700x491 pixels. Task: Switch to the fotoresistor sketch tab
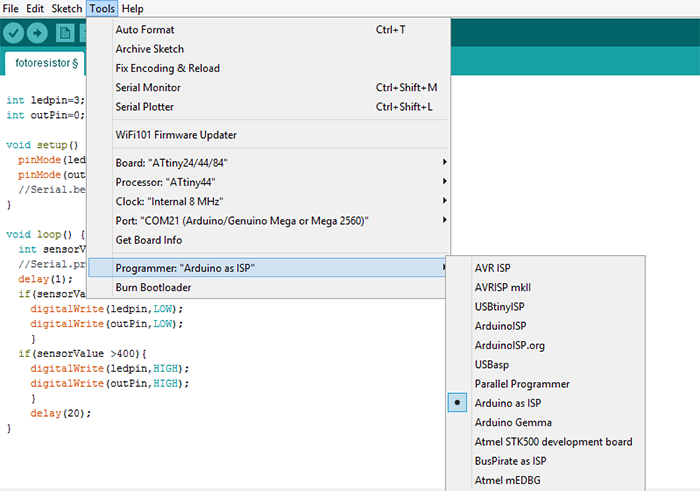click(42, 63)
